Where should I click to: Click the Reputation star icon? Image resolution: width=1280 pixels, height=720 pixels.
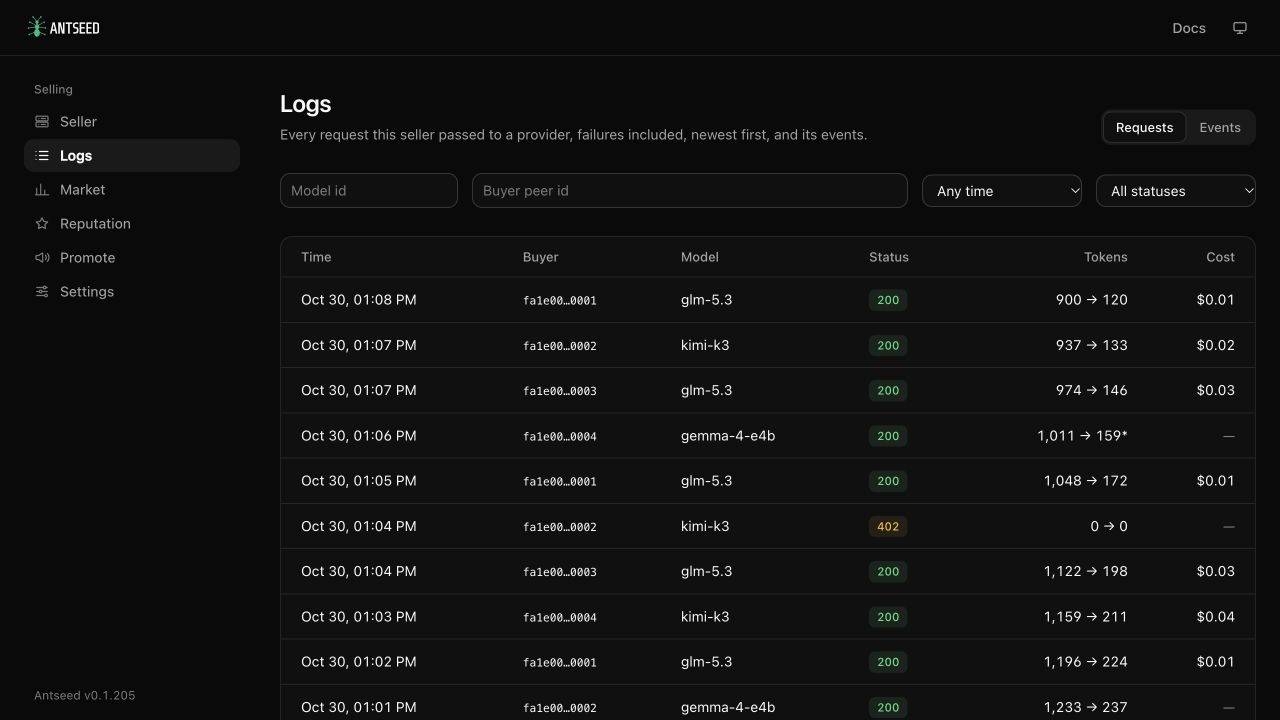coord(42,224)
